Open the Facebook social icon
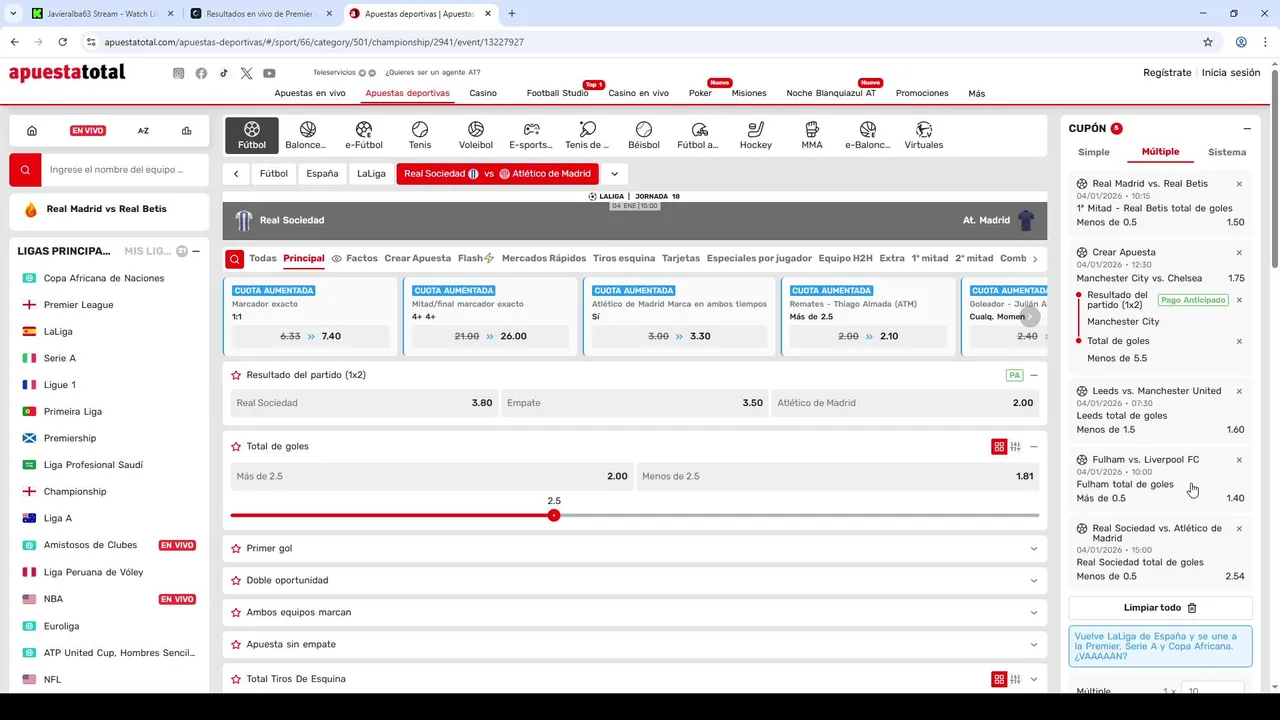1280x720 pixels. [201, 73]
